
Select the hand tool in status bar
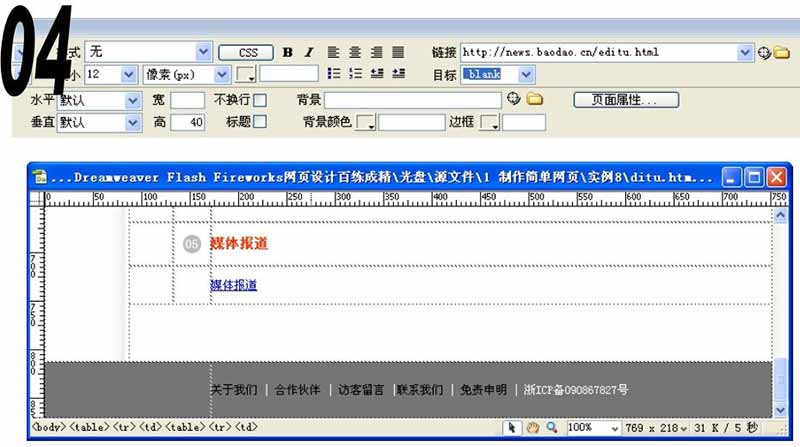point(533,428)
